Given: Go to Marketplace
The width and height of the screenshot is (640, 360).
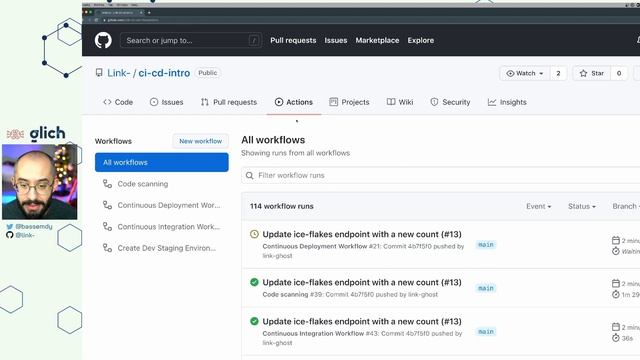Looking at the screenshot, I should pos(377,40).
